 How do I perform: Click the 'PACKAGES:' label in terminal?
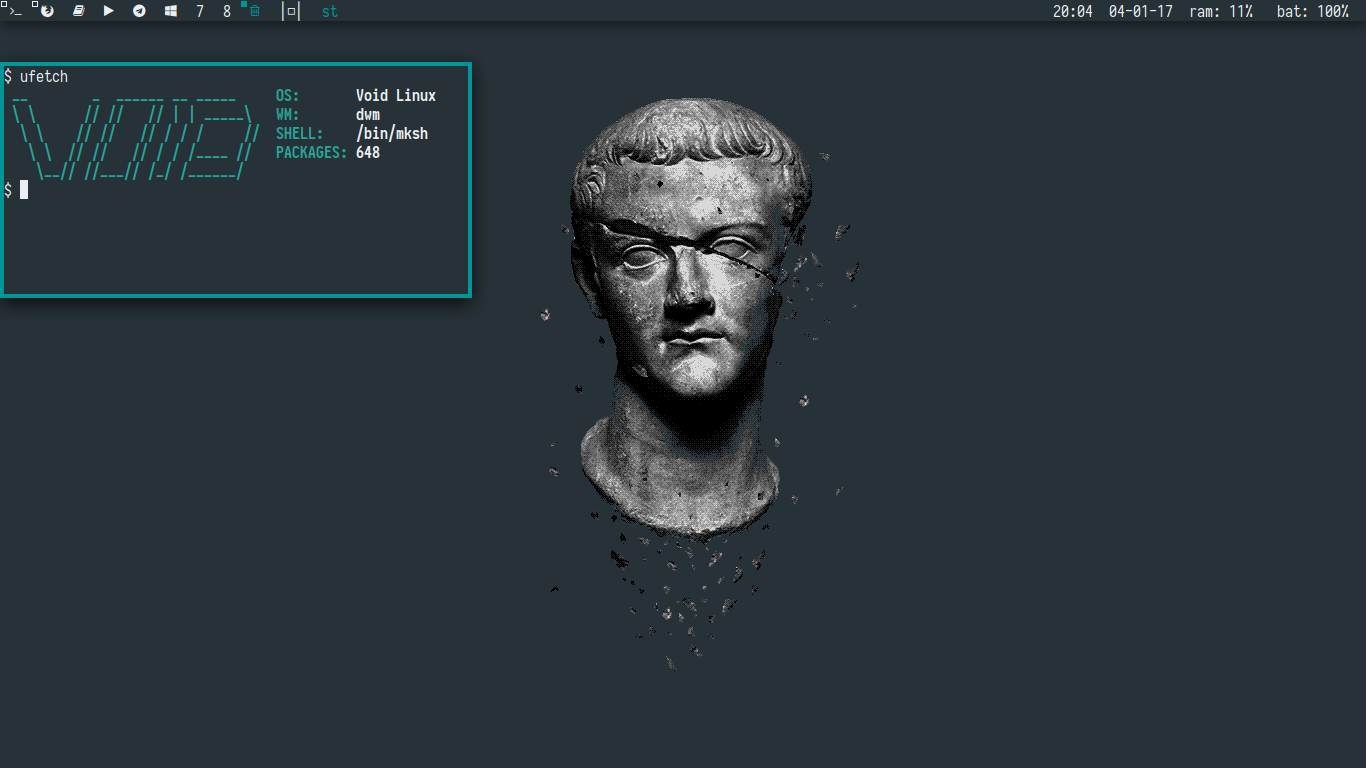pos(312,153)
